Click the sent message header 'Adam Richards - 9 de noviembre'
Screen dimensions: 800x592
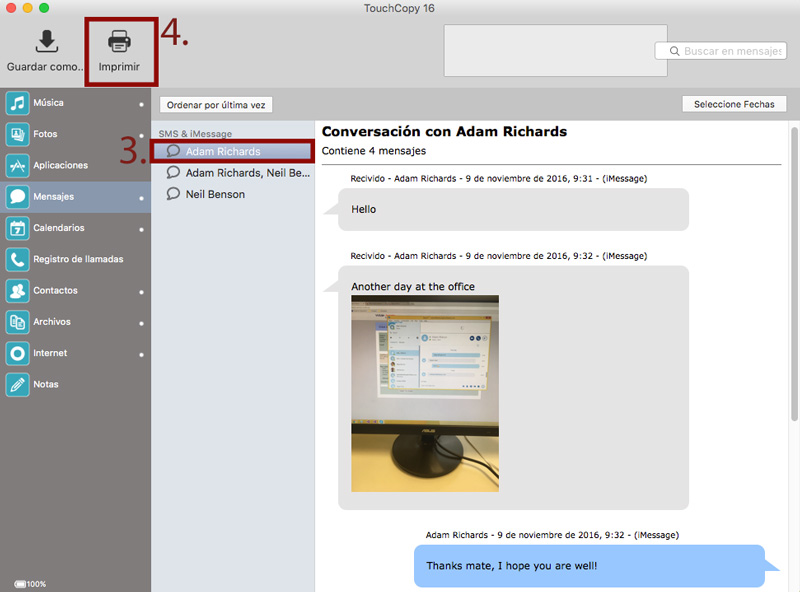click(553, 535)
